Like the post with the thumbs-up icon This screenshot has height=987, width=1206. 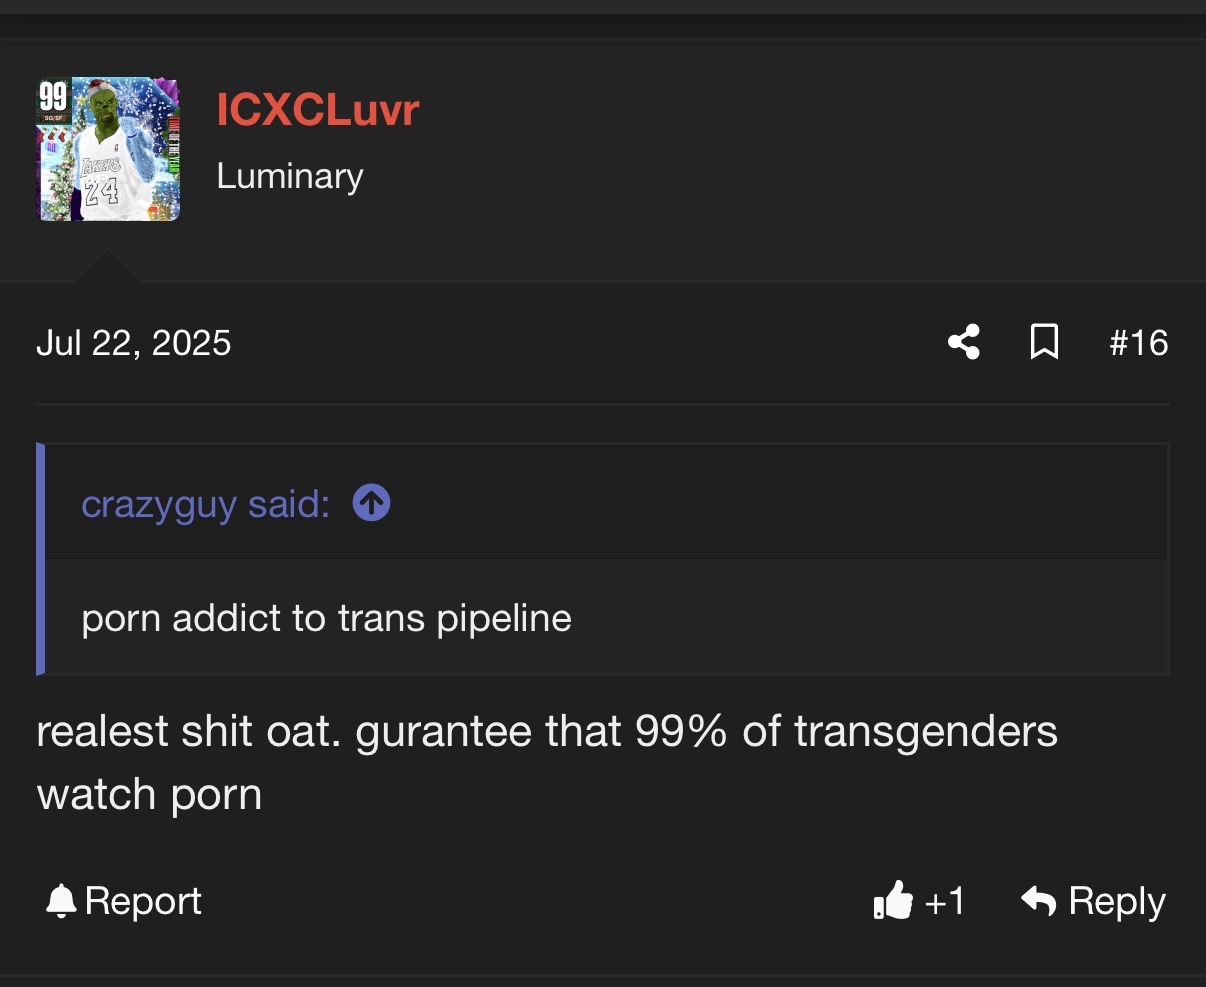click(x=893, y=901)
